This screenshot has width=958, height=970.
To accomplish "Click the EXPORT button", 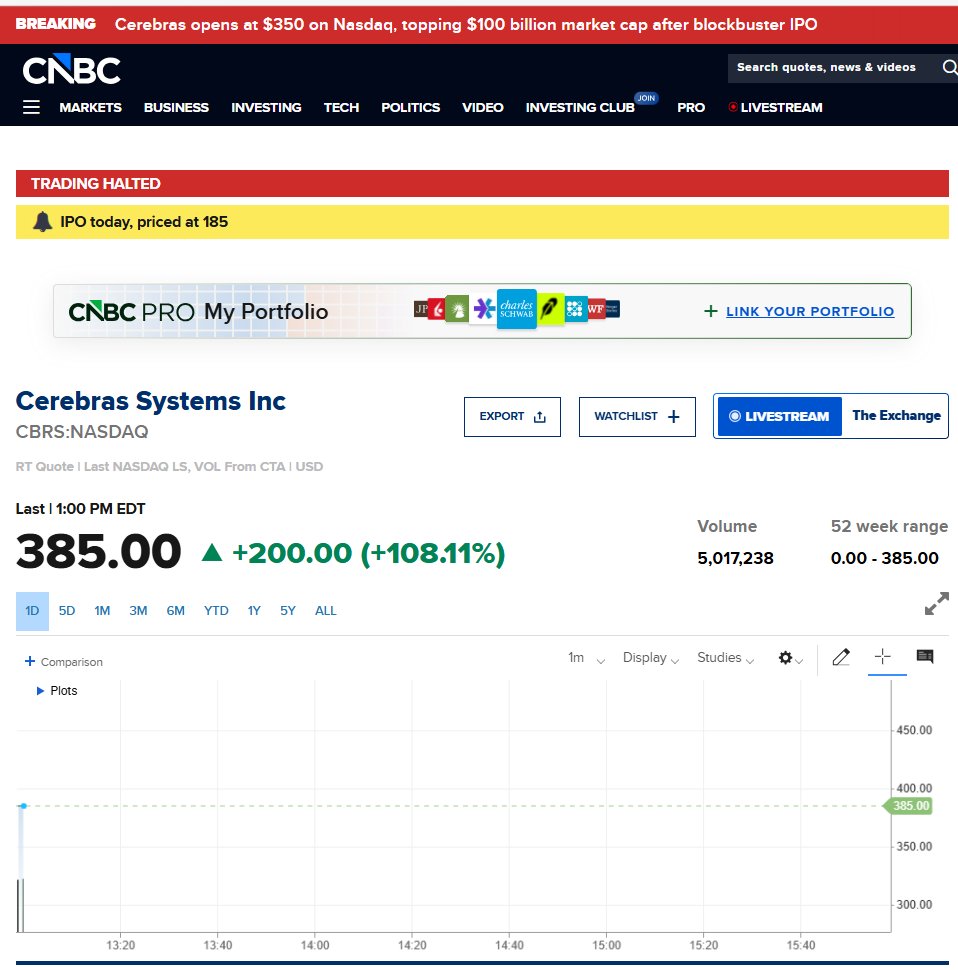I will 512,416.
